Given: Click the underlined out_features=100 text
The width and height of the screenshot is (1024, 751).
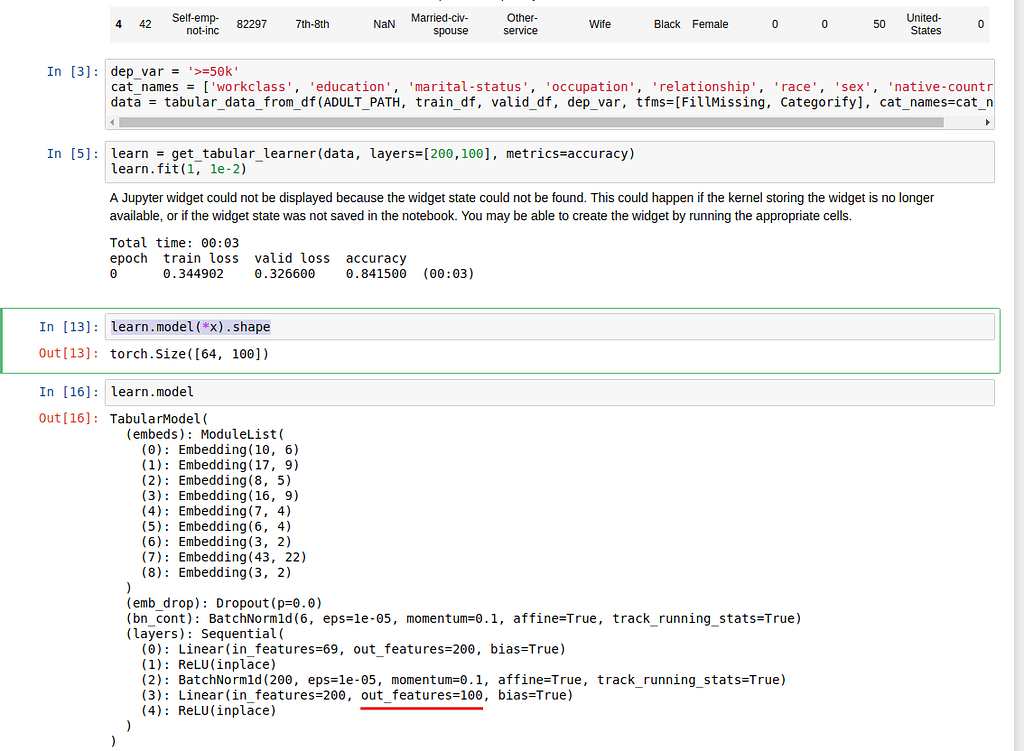Looking at the screenshot, I should pos(421,695).
